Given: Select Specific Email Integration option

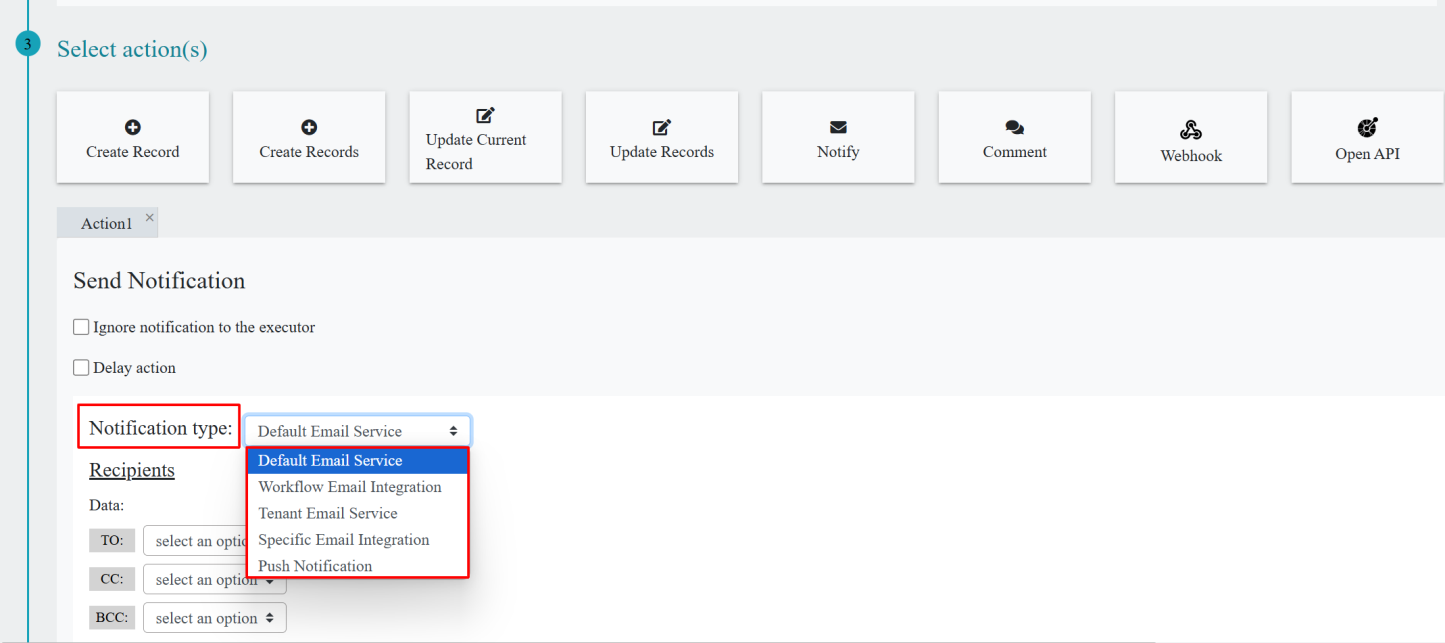Looking at the screenshot, I should (x=358, y=540).
